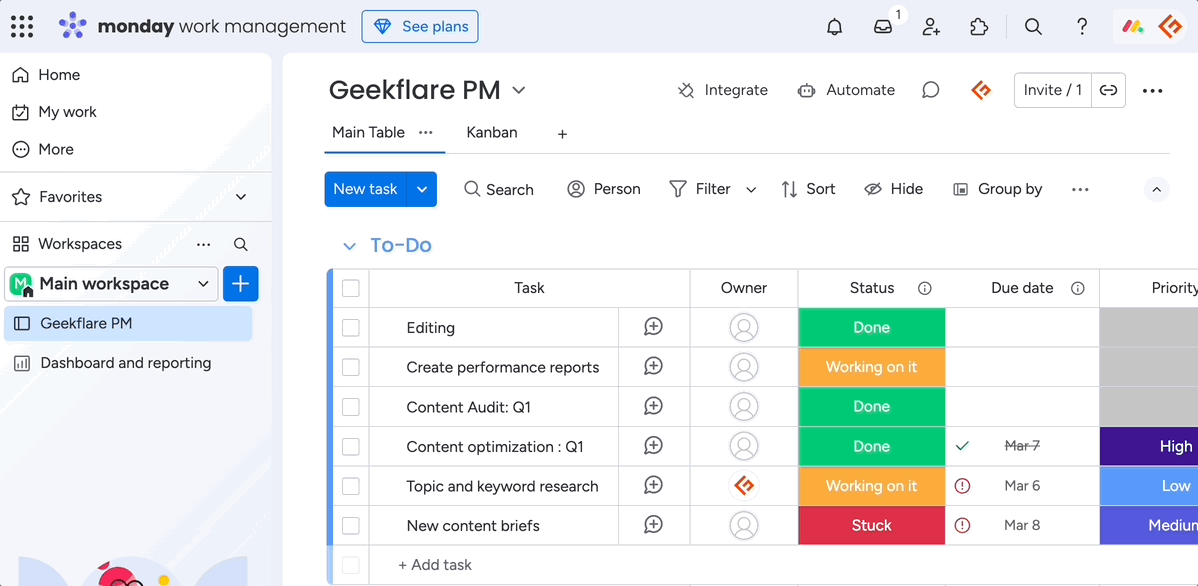1198x586 pixels.
Task: Collapse the To-Do group chevron
Action: point(350,246)
